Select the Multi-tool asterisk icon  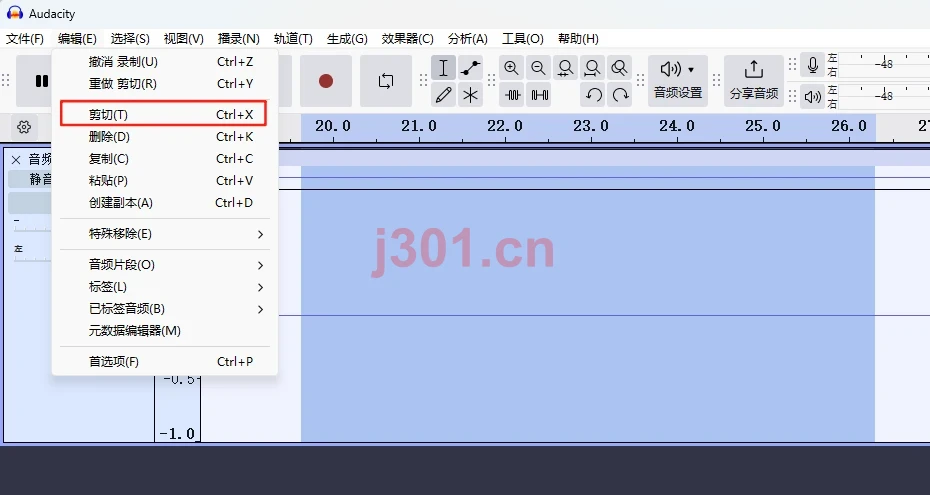470,95
